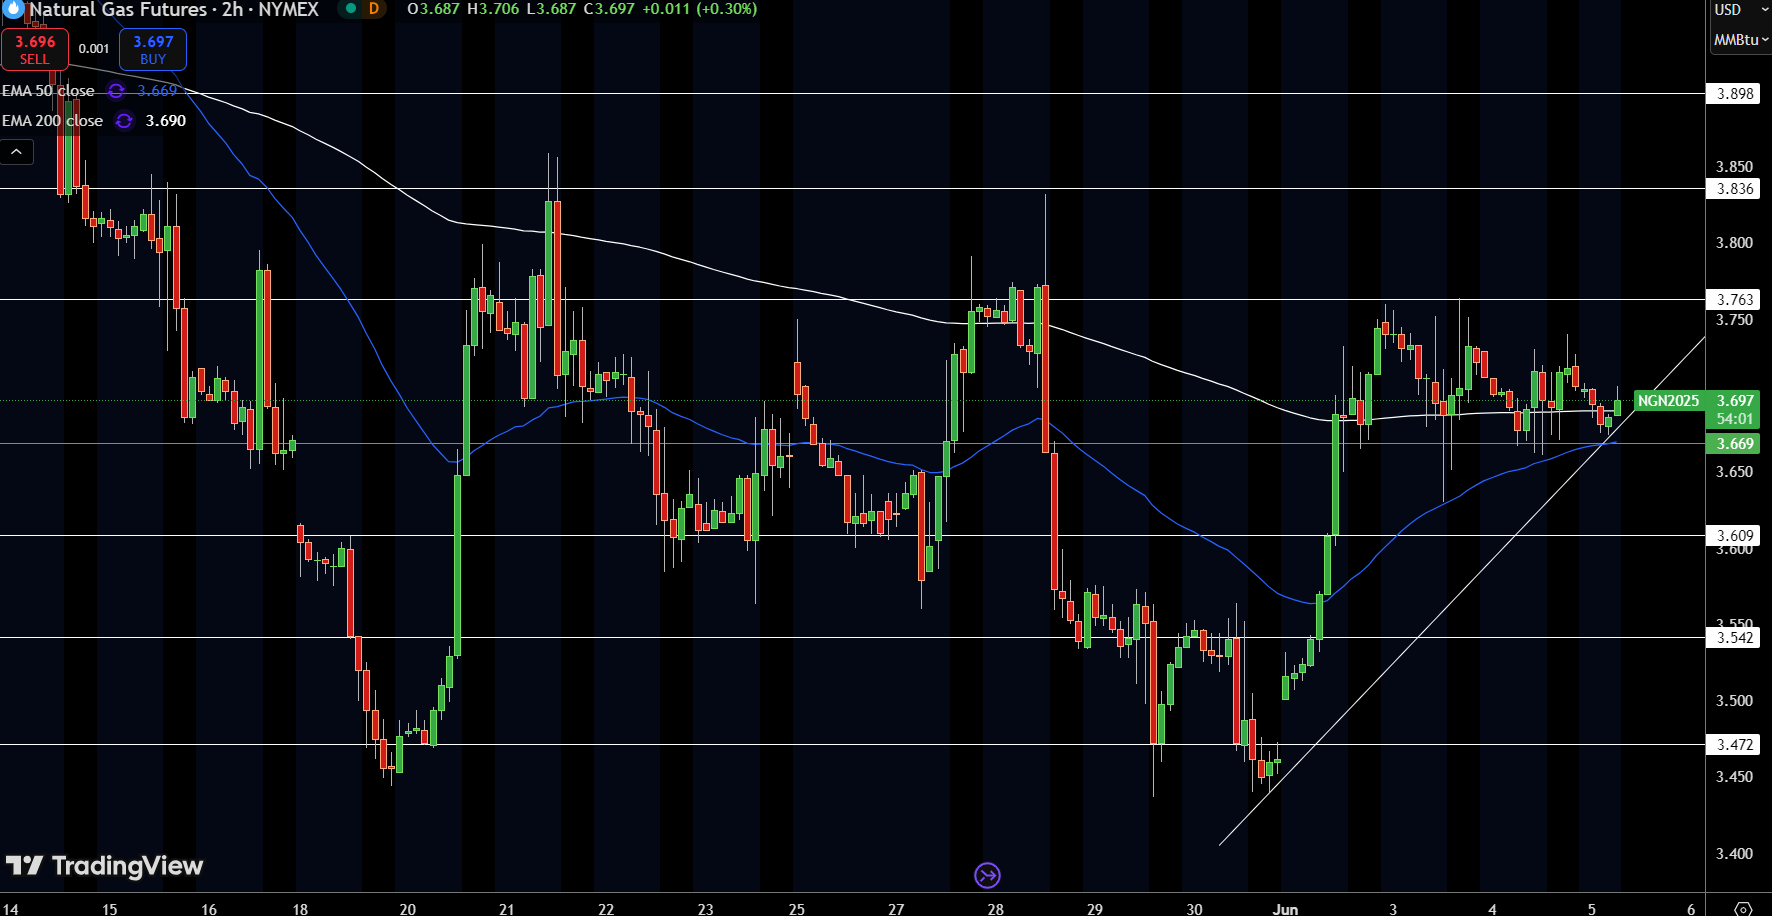Select the EMA 200 close indicator label

52,121
